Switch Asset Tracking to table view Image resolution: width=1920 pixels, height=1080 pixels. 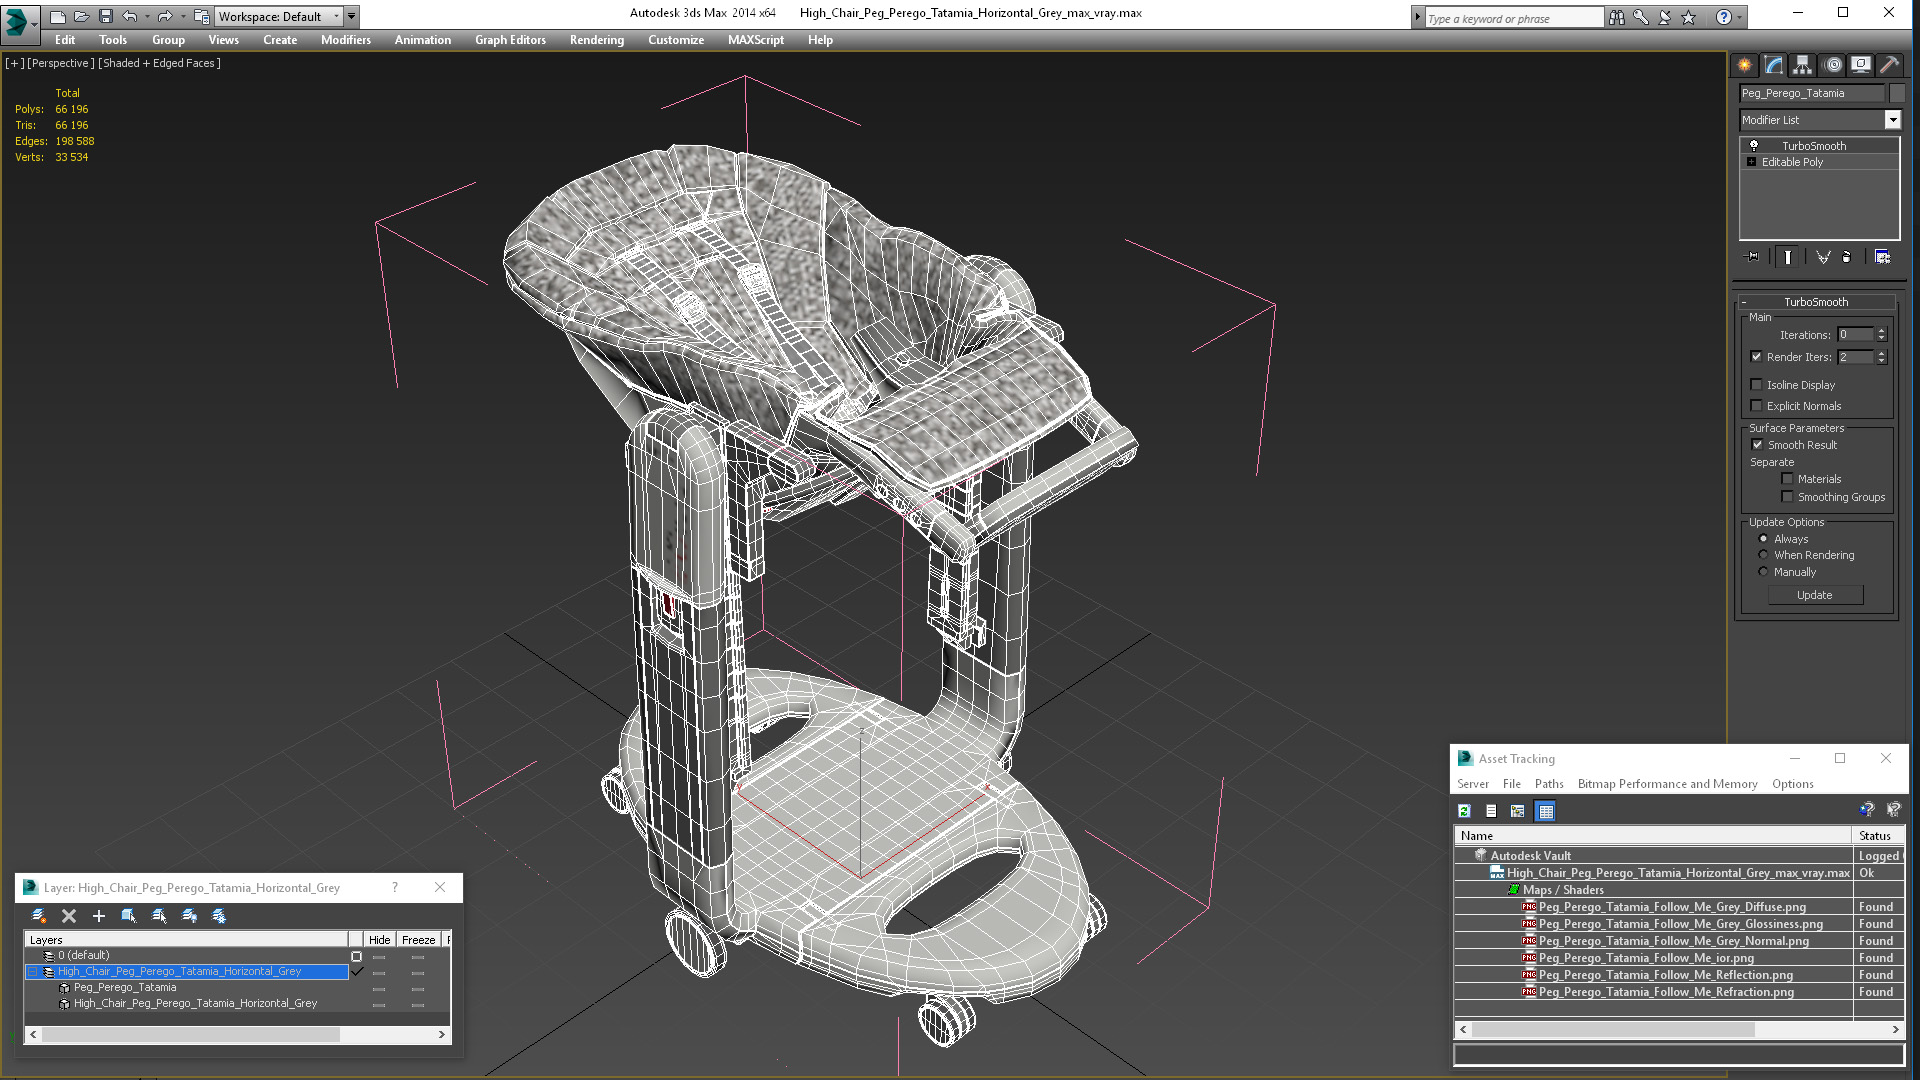point(1546,811)
